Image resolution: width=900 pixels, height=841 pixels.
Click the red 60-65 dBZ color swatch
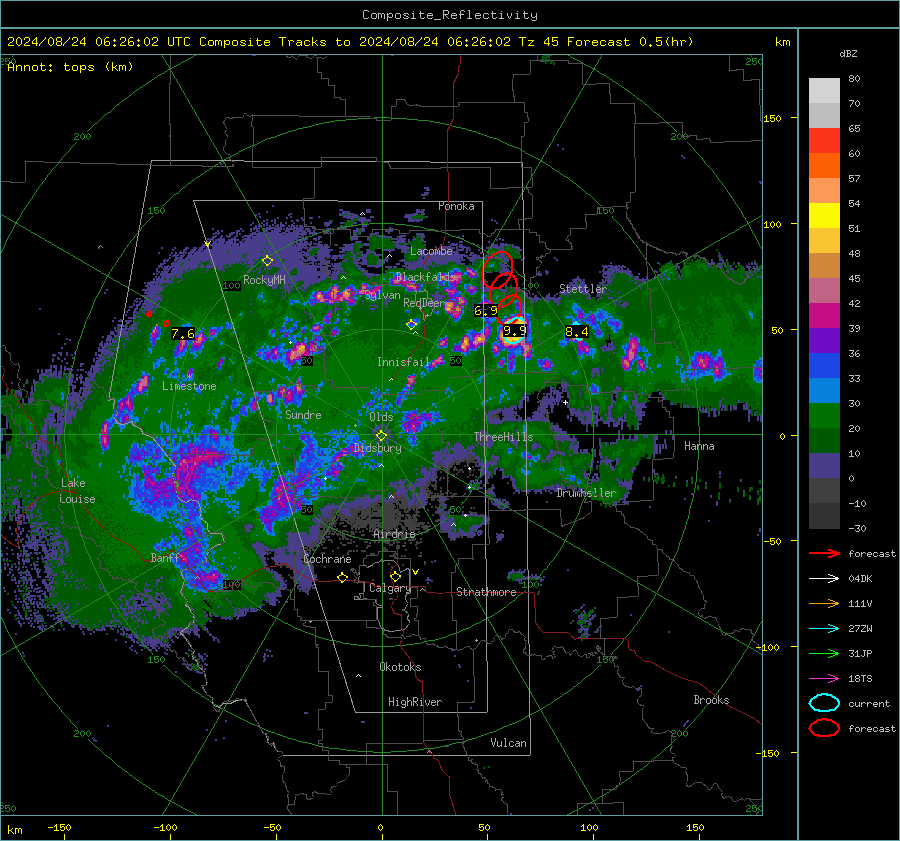(824, 140)
